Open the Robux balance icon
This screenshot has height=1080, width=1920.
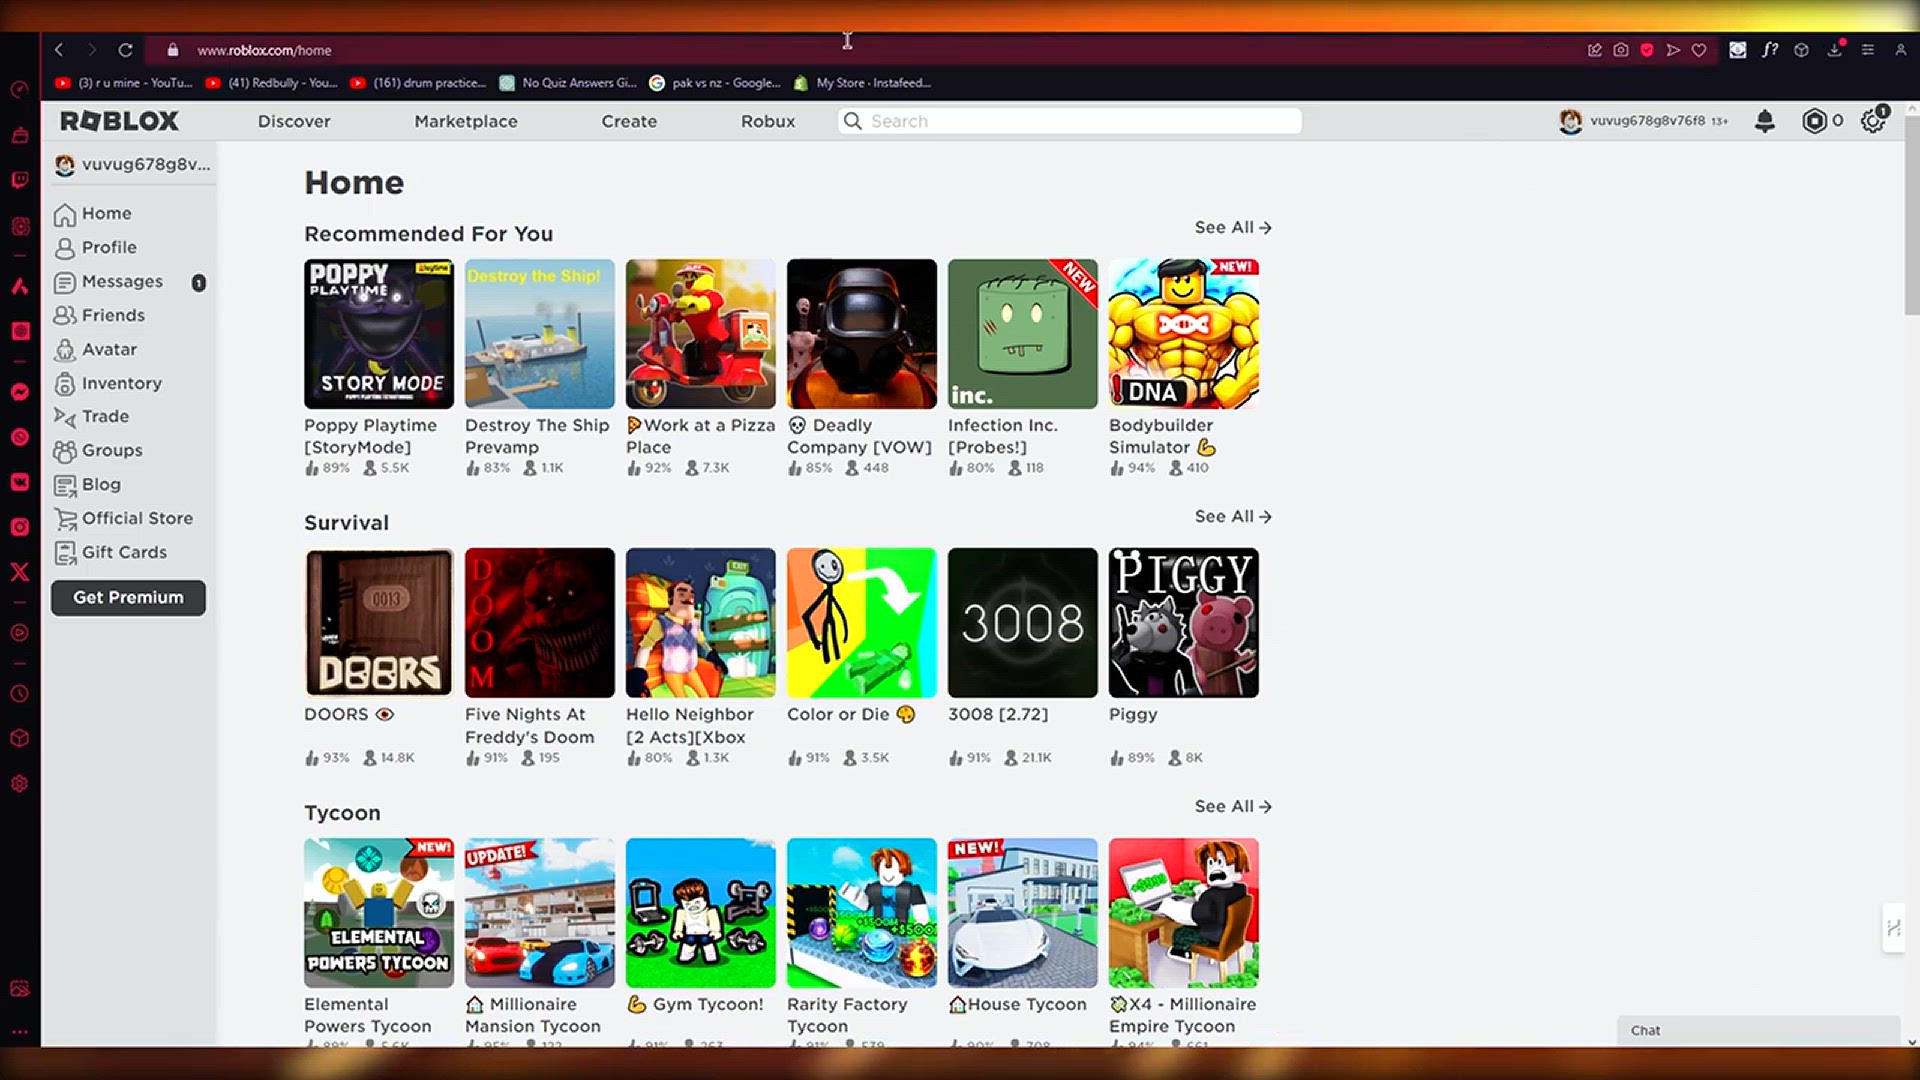coord(1814,121)
